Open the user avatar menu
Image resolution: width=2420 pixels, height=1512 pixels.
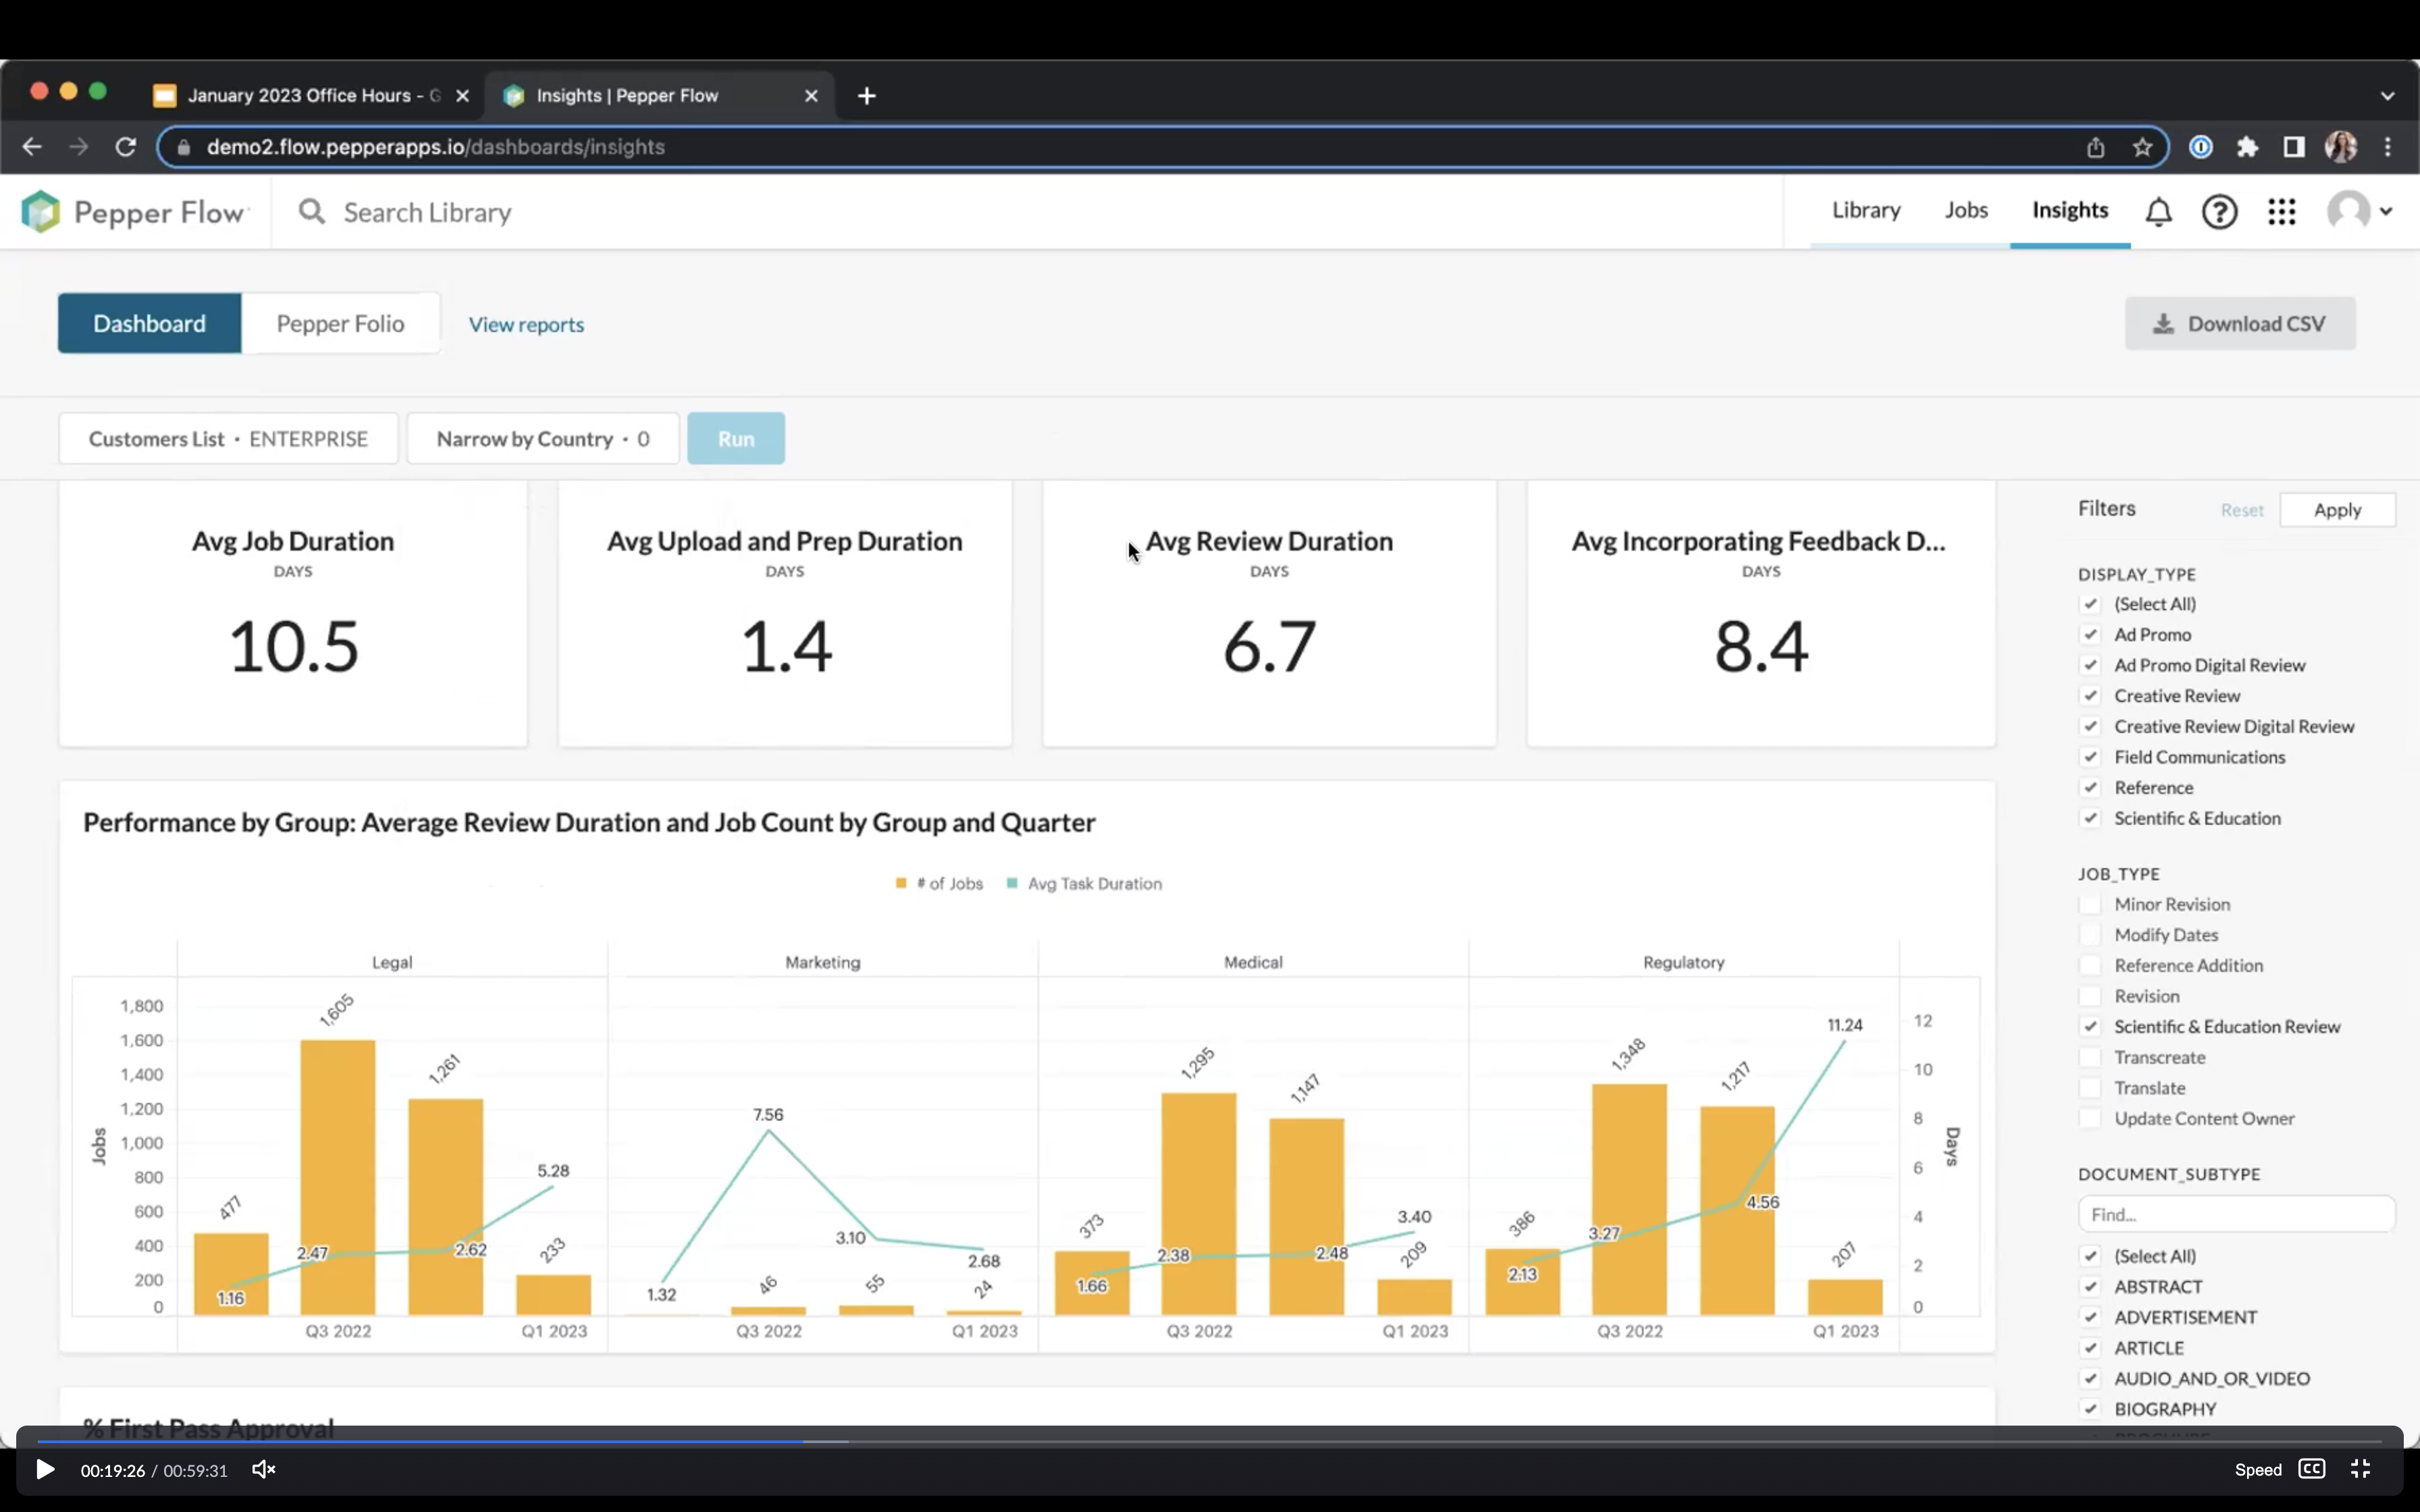[2360, 211]
